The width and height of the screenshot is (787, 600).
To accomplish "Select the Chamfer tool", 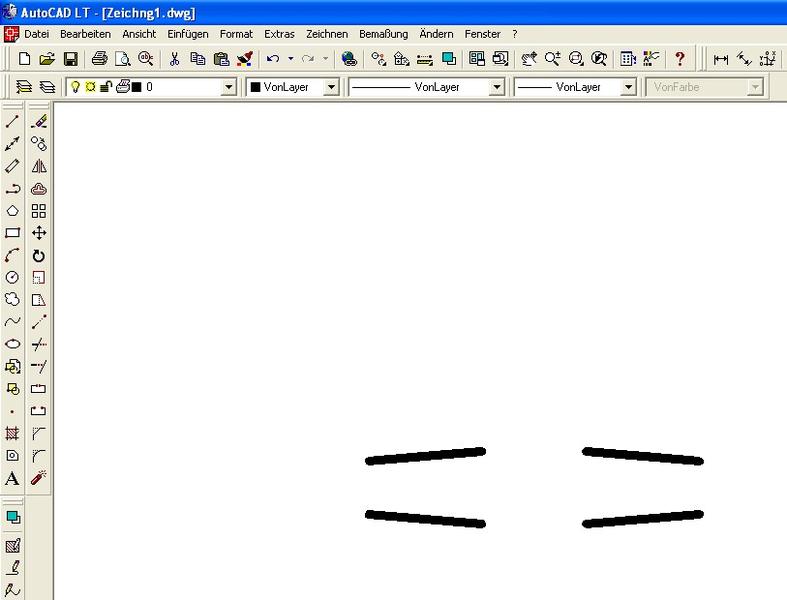I will [39, 433].
